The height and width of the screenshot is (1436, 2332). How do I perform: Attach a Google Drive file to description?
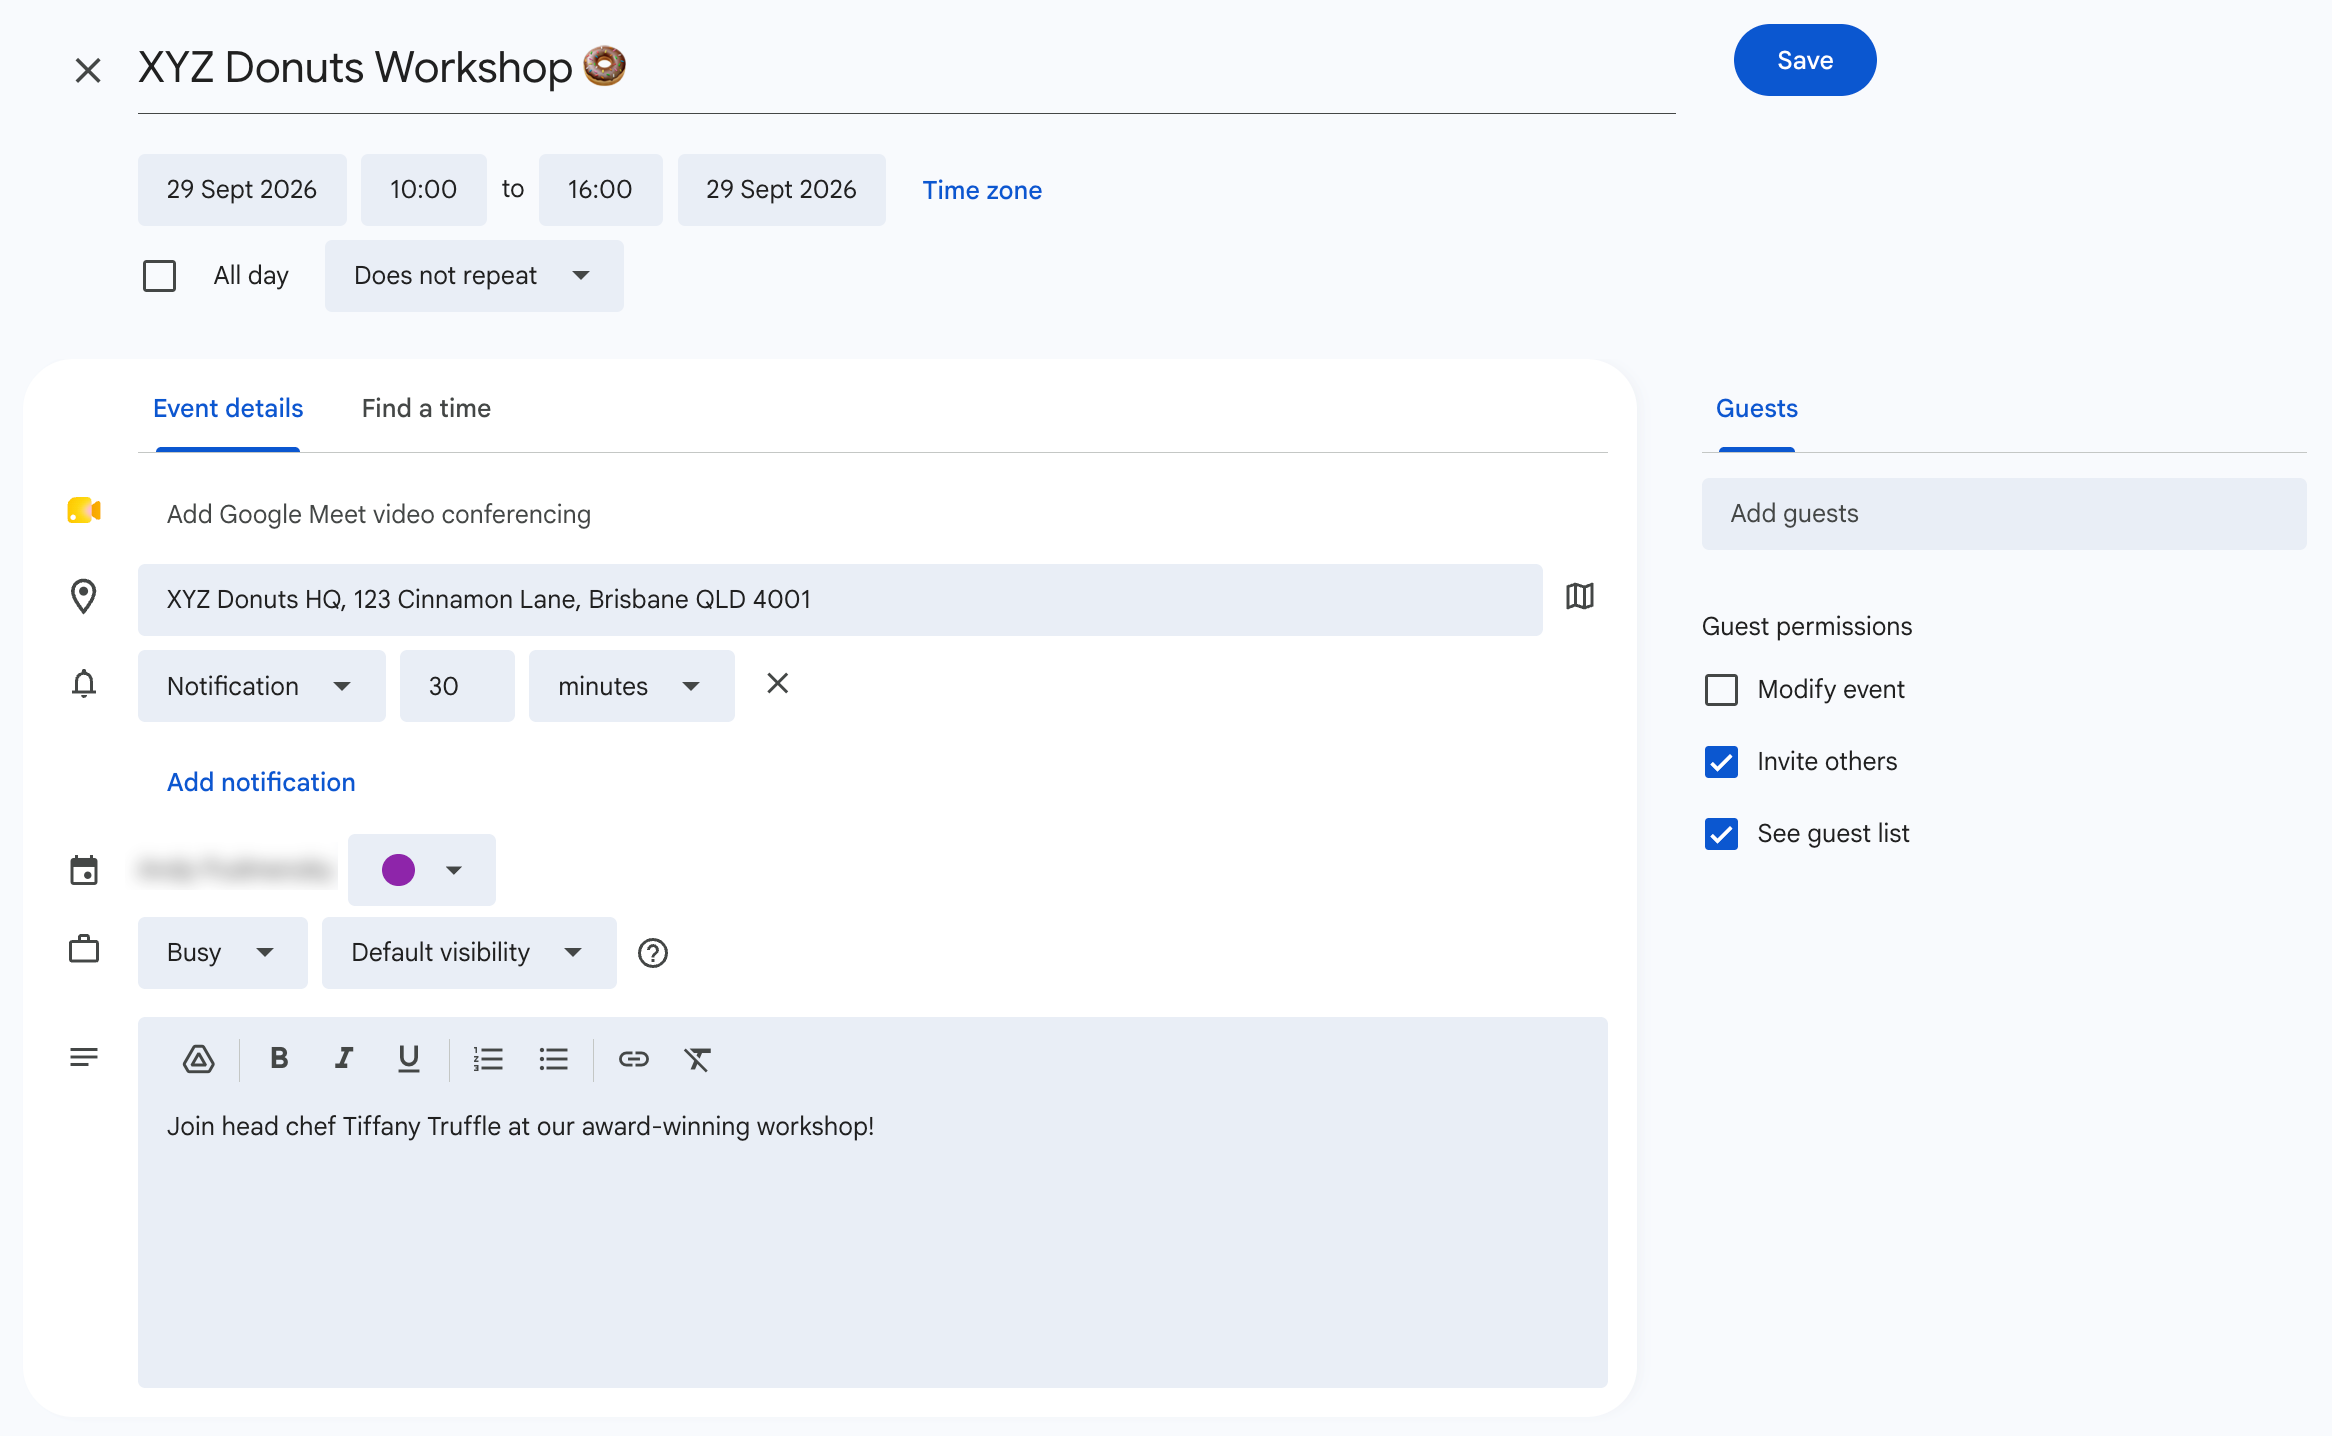coord(199,1059)
